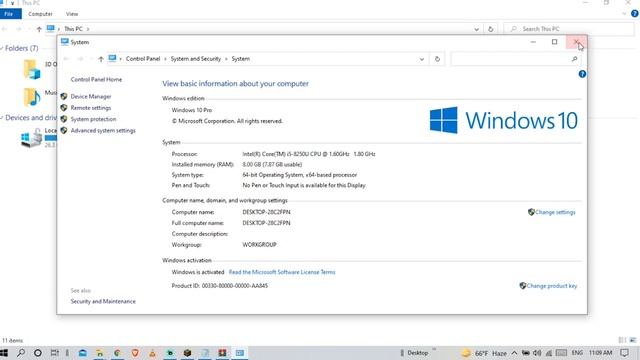Select the 3D Objects folder icon

pos(32,69)
